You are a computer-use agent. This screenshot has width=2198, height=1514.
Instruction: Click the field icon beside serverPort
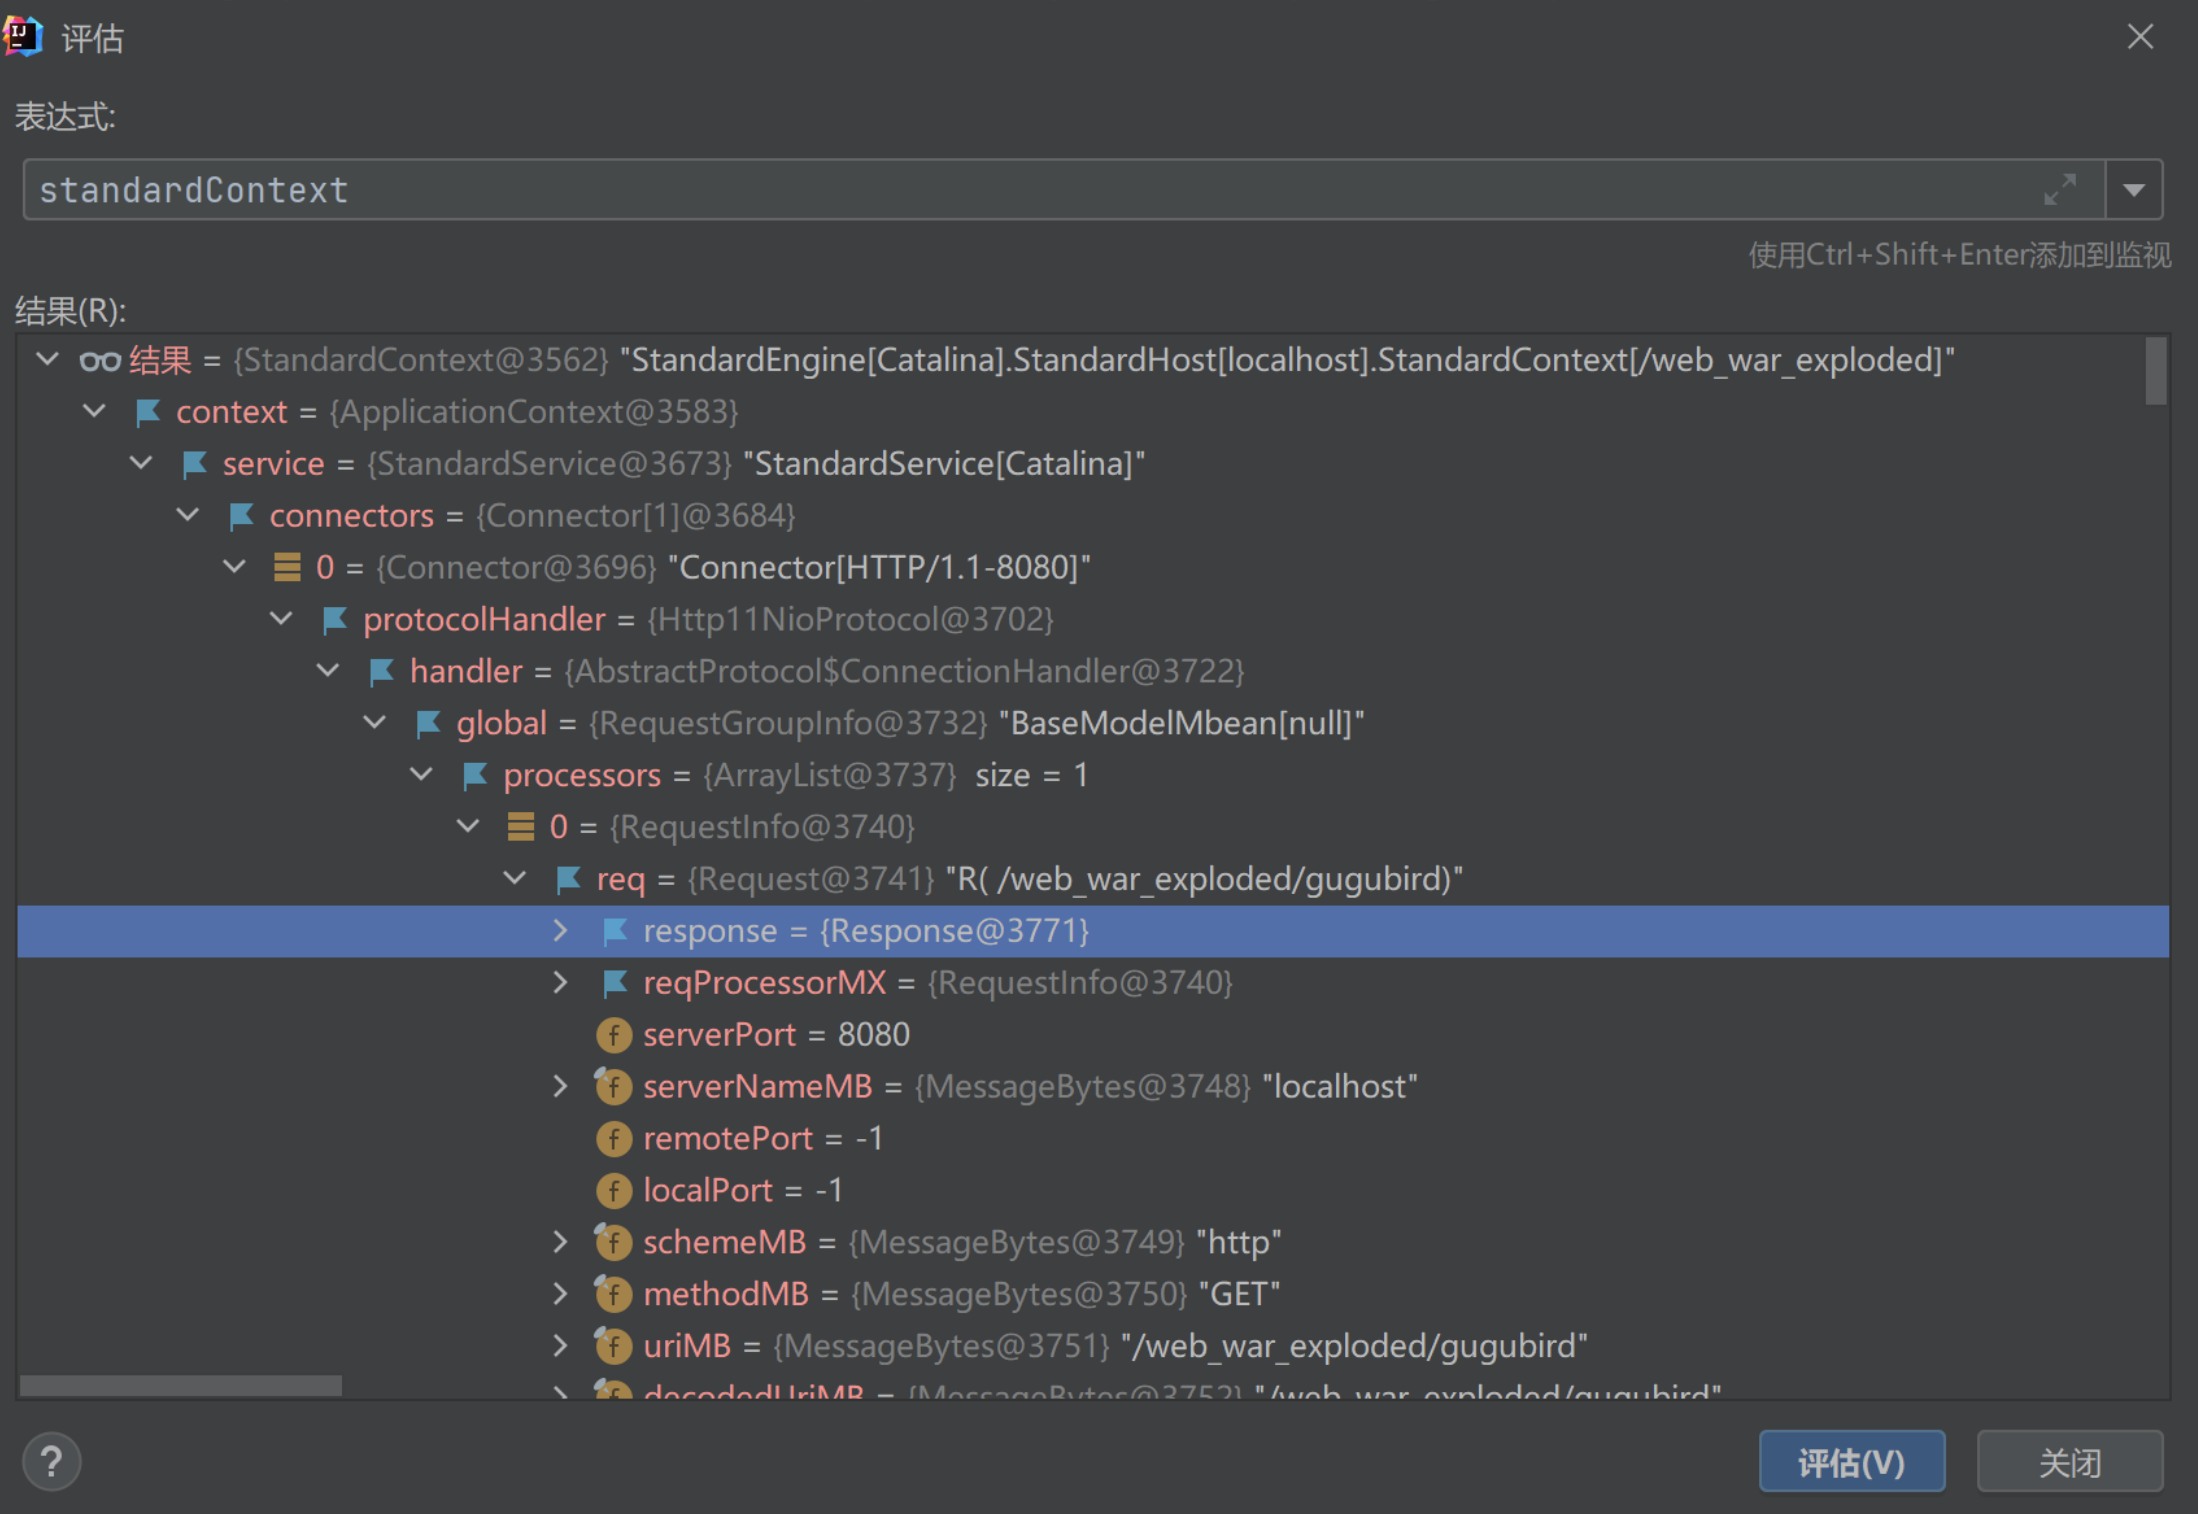pos(614,1035)
